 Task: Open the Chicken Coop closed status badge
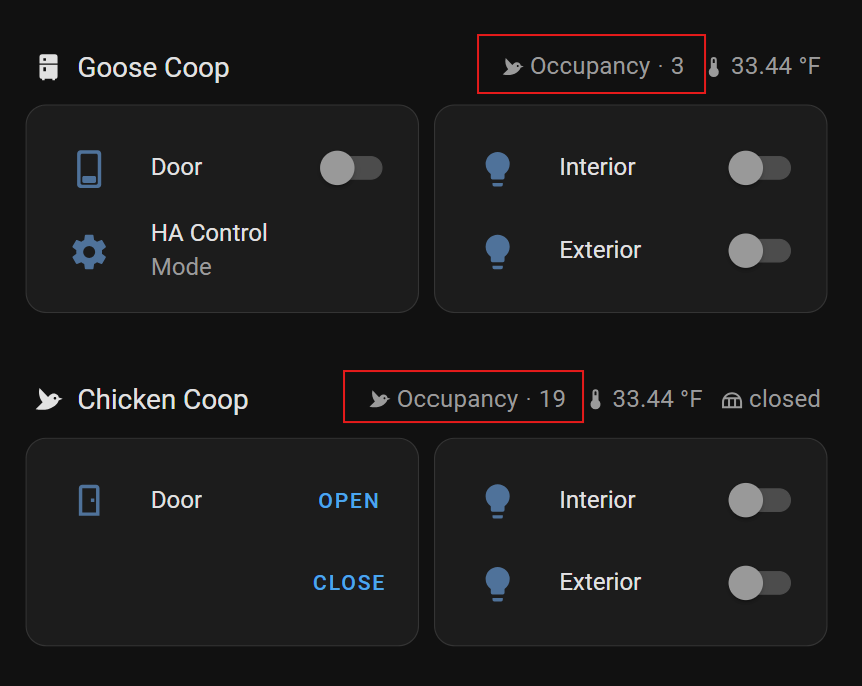[x=771, y=399]
